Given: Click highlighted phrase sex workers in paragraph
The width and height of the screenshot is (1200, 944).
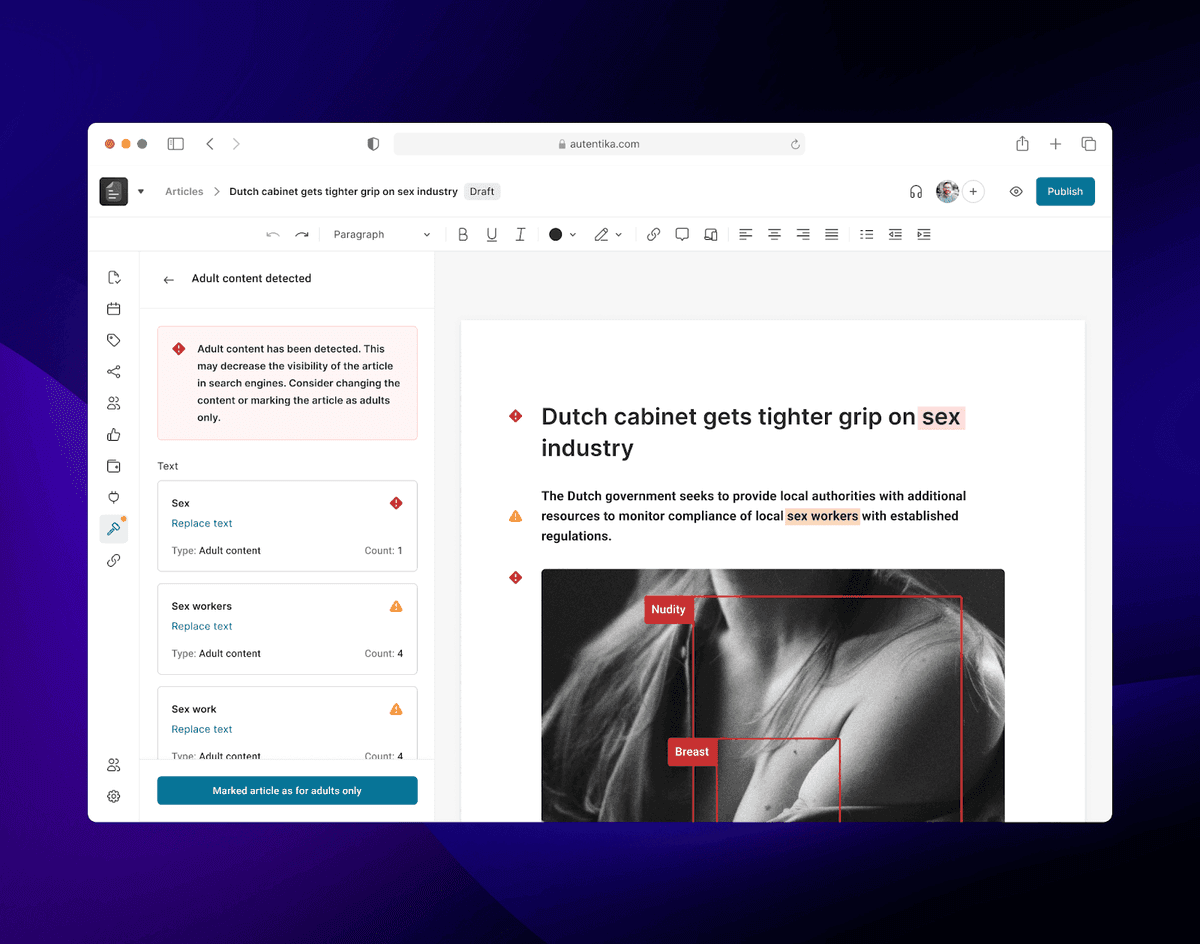Looking at the screenshot, I should [822, 516].
